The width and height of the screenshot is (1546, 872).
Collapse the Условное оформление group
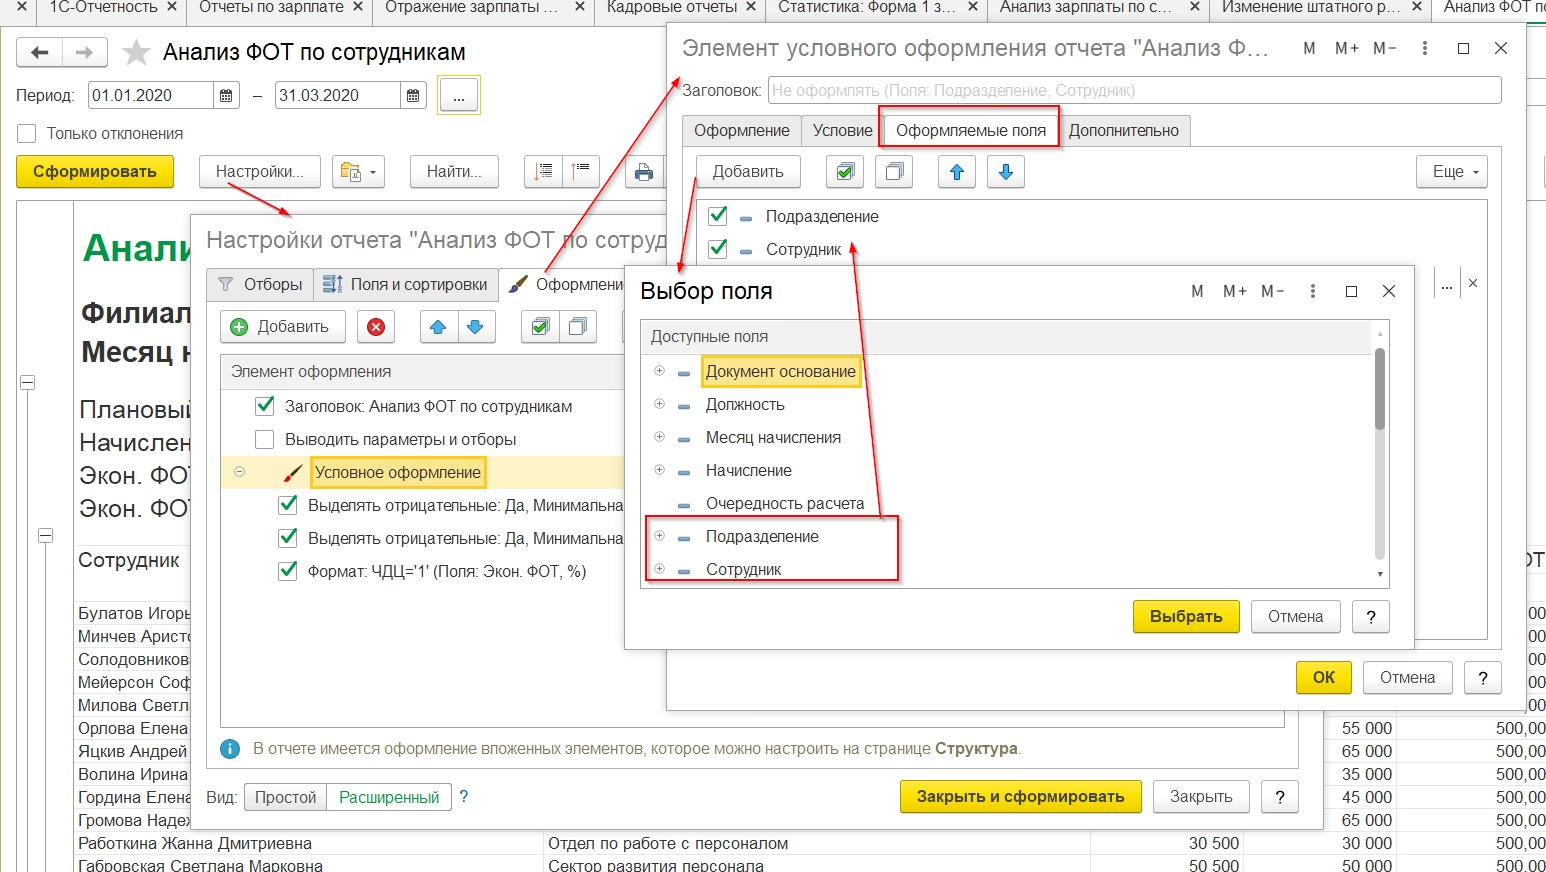click(240, 472)
